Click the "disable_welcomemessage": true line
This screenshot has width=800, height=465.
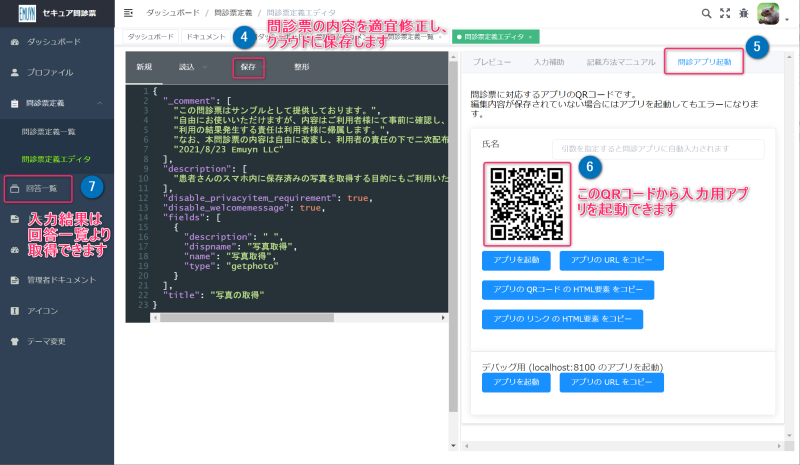click(243, 208)
